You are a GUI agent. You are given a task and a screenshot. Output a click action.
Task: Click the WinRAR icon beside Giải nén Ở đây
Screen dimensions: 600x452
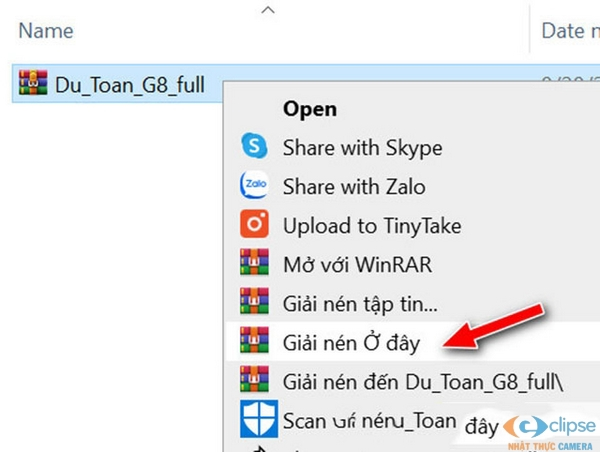pos(255,341)
